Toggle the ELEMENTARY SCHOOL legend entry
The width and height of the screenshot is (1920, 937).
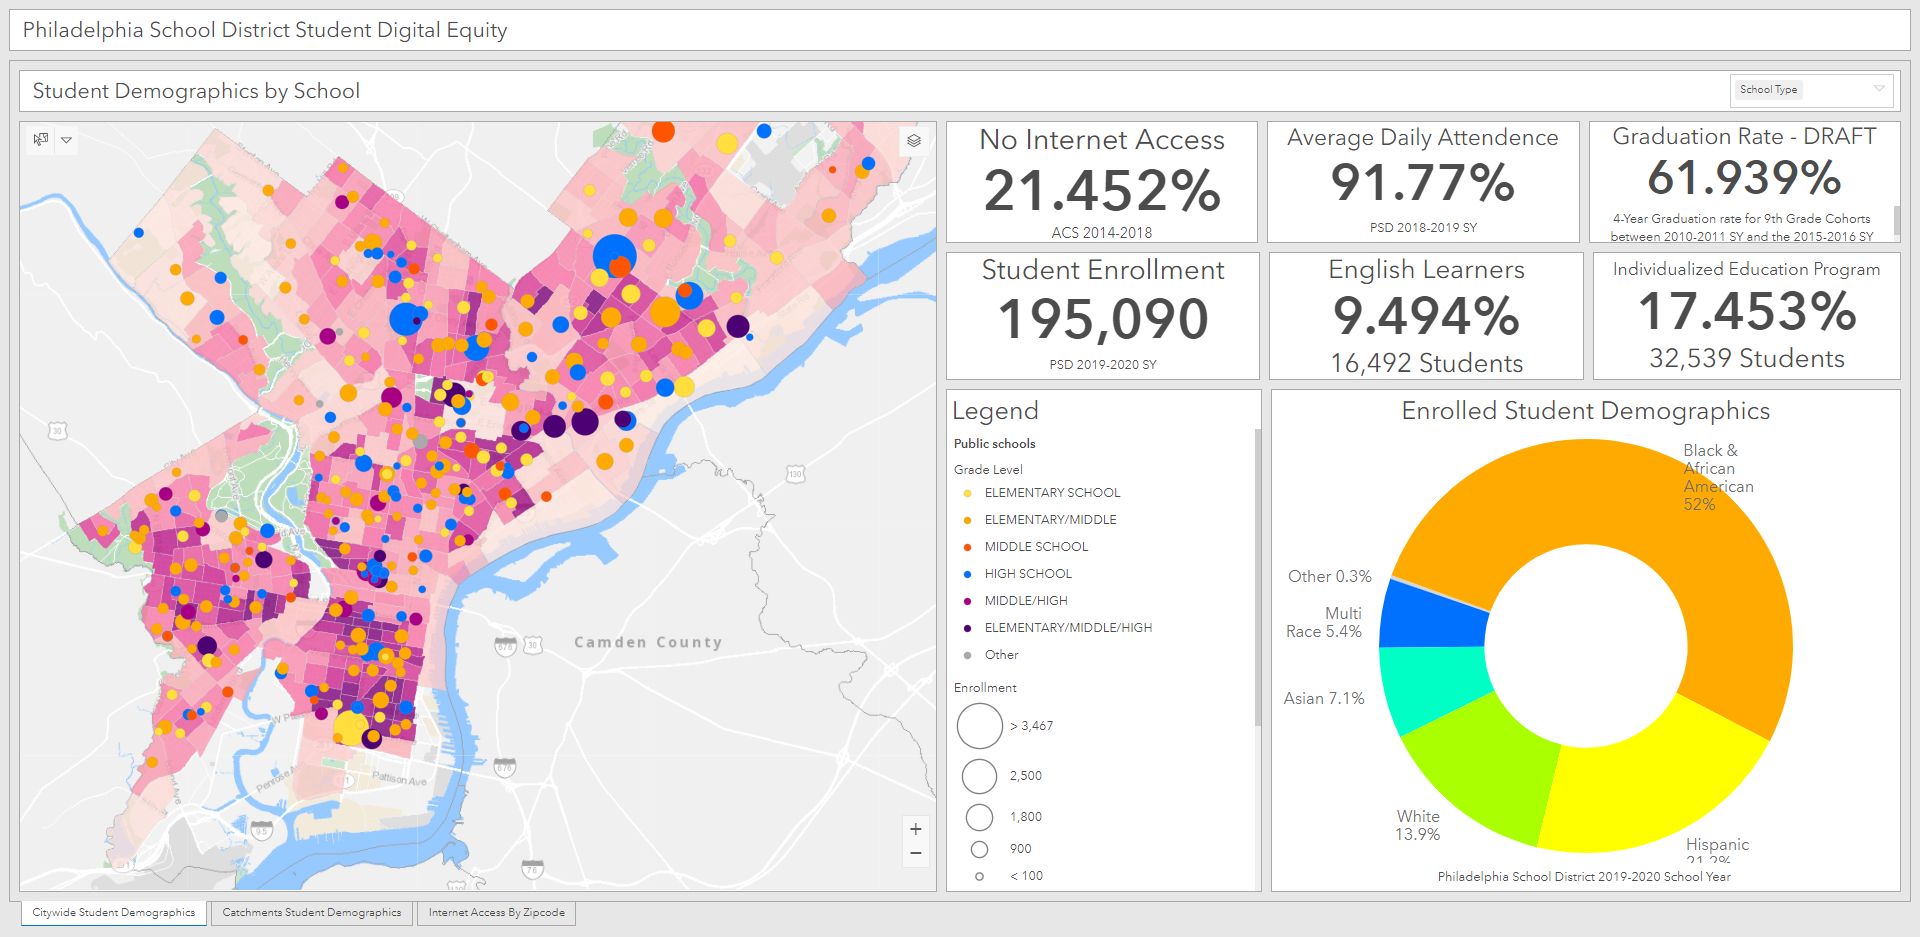[1051, 492]
